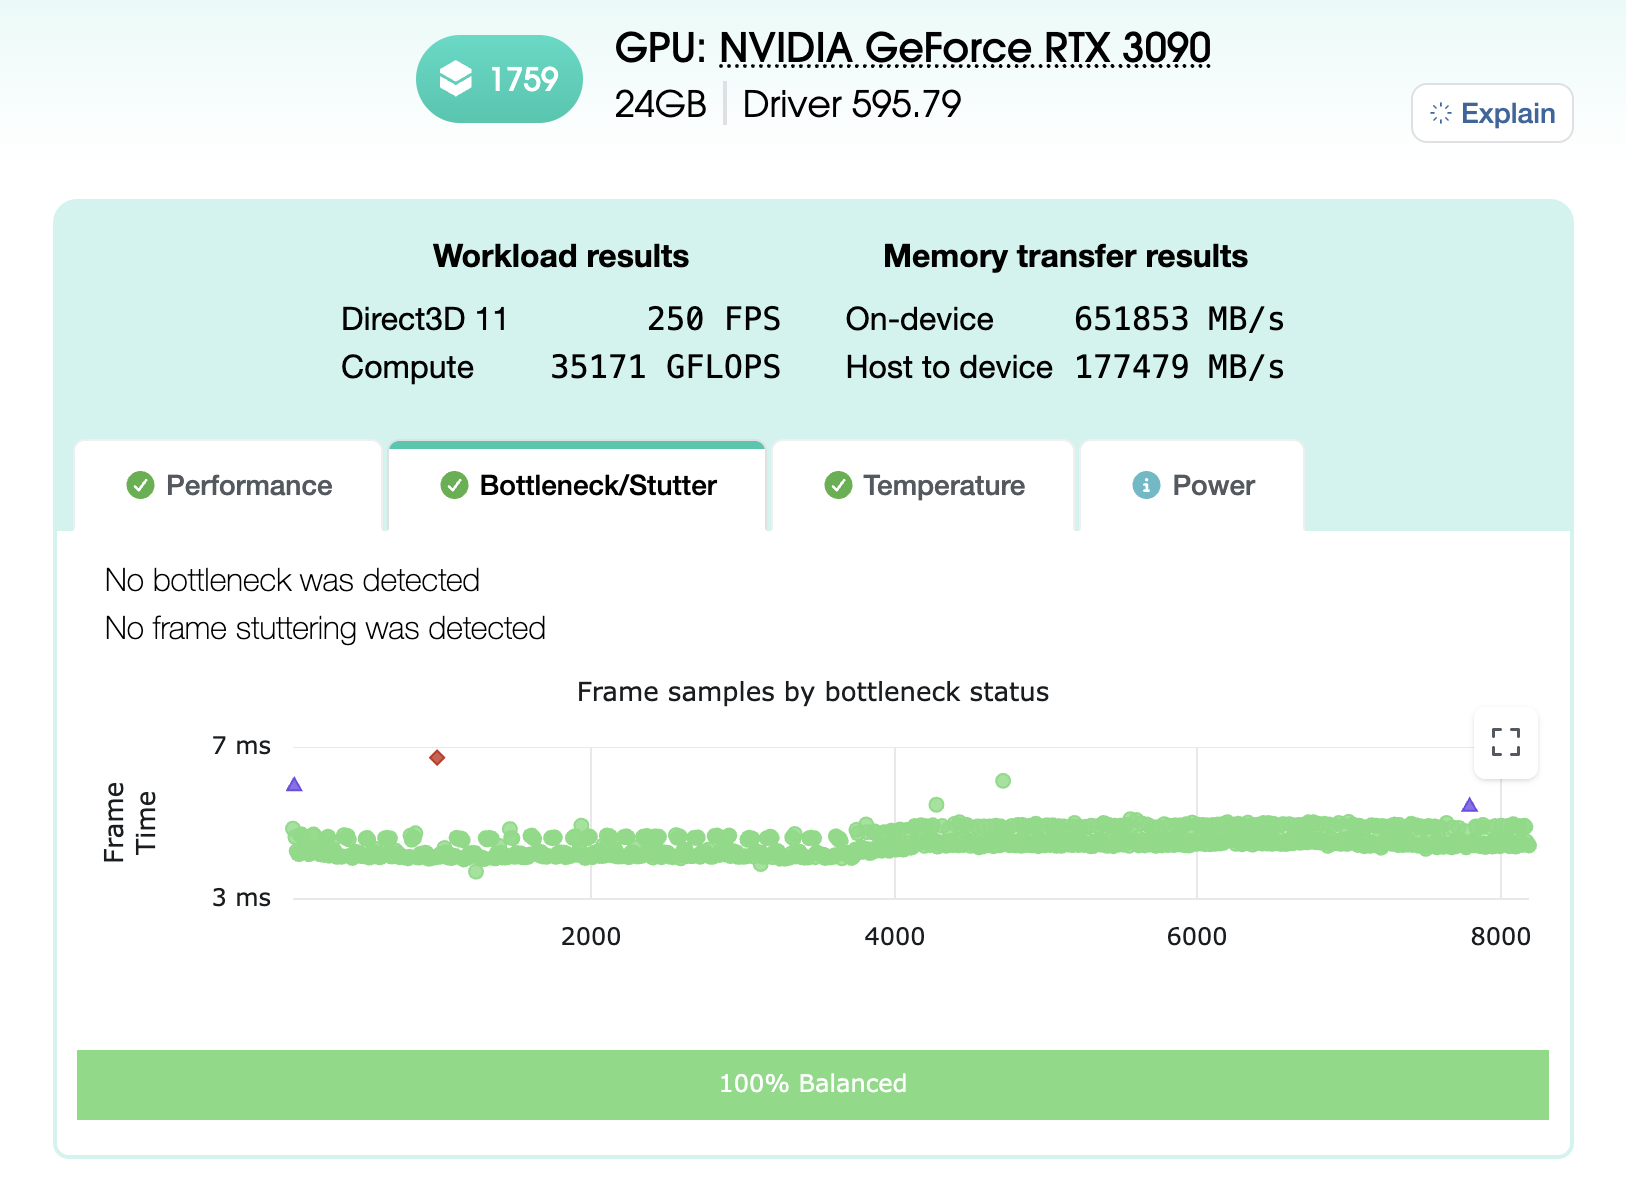The height and width of the screenshot is (1184, 1626).
Task: Click the Frame samples chart title
Action: (x=812, y=691)
